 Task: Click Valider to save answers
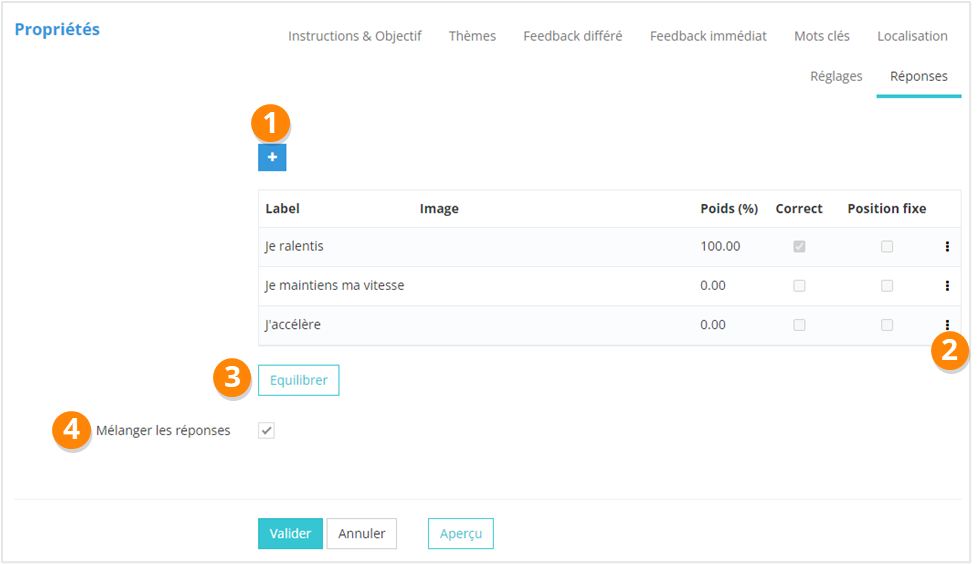290,534
